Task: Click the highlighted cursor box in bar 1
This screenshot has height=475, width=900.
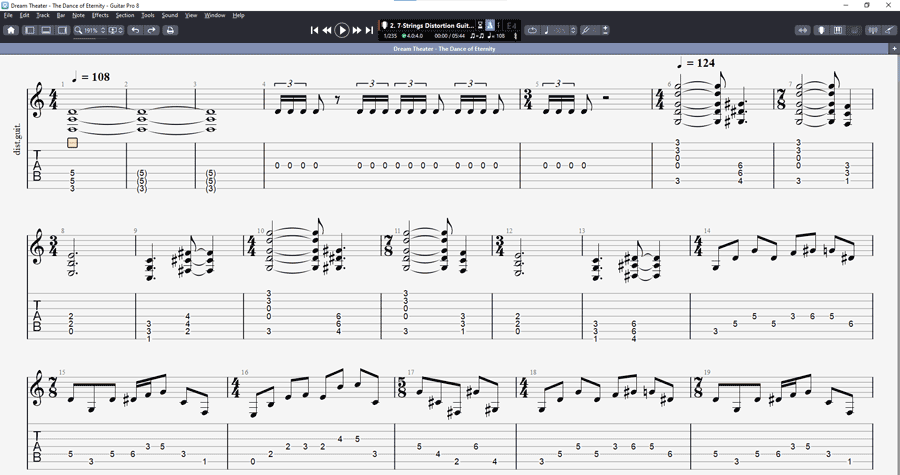Action: [72, 143]
